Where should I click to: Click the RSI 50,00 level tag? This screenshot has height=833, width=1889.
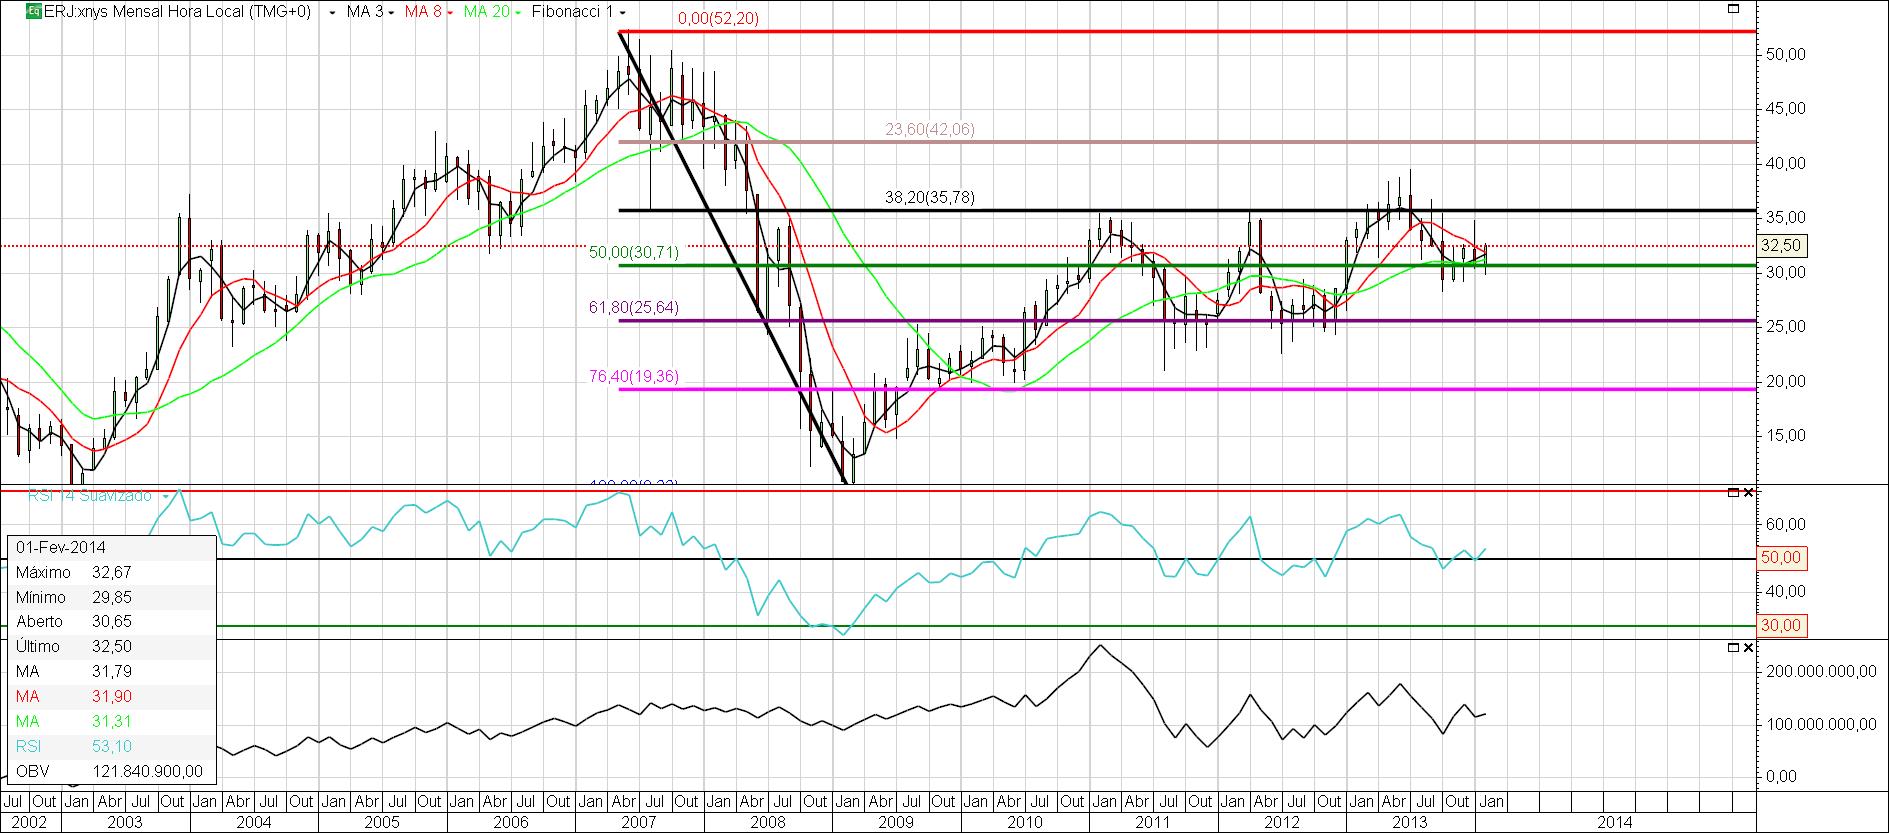point(1780,558)
